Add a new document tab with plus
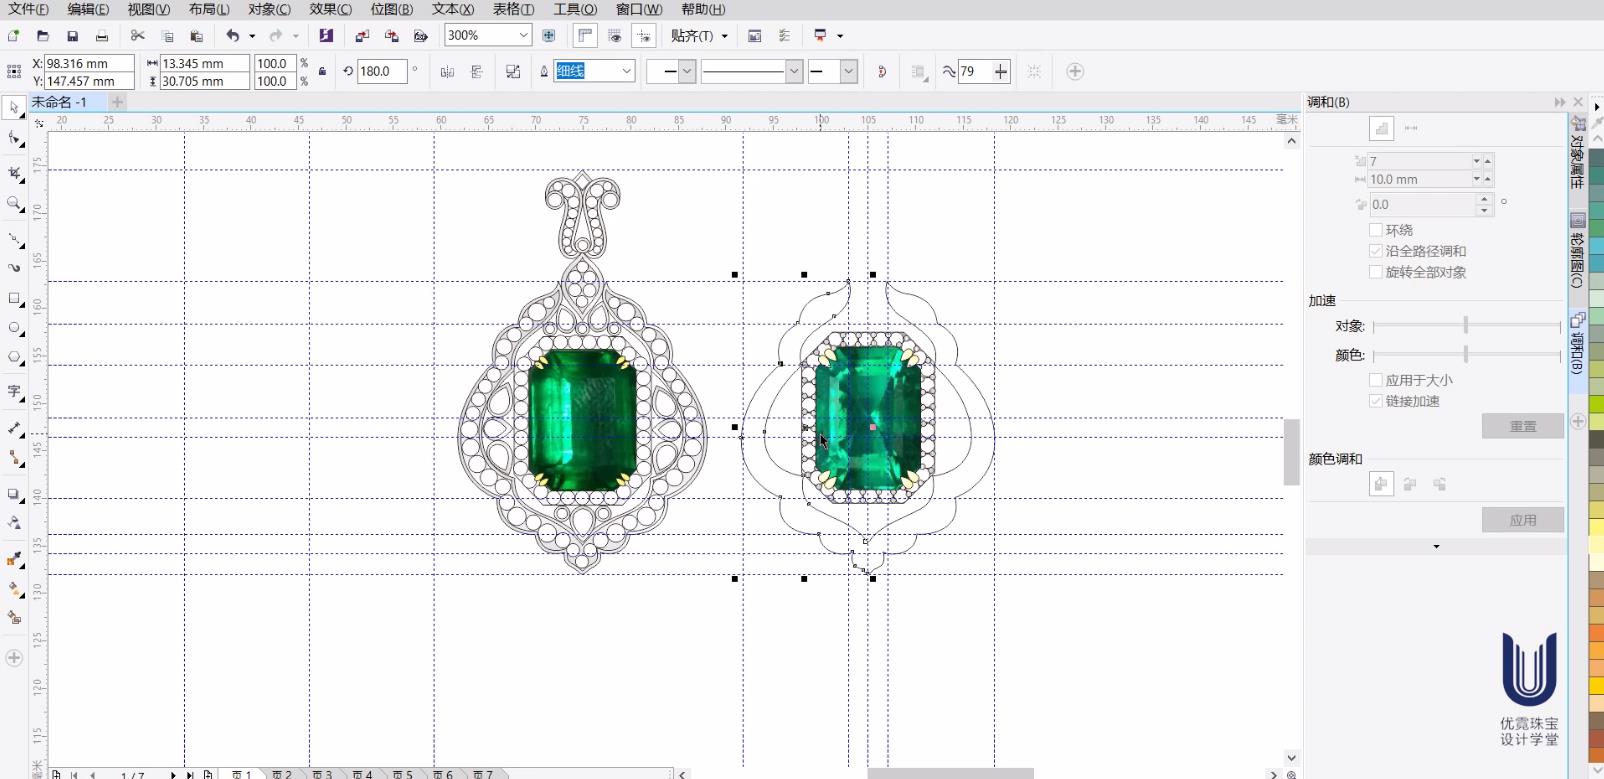 (x=117, y=102)
